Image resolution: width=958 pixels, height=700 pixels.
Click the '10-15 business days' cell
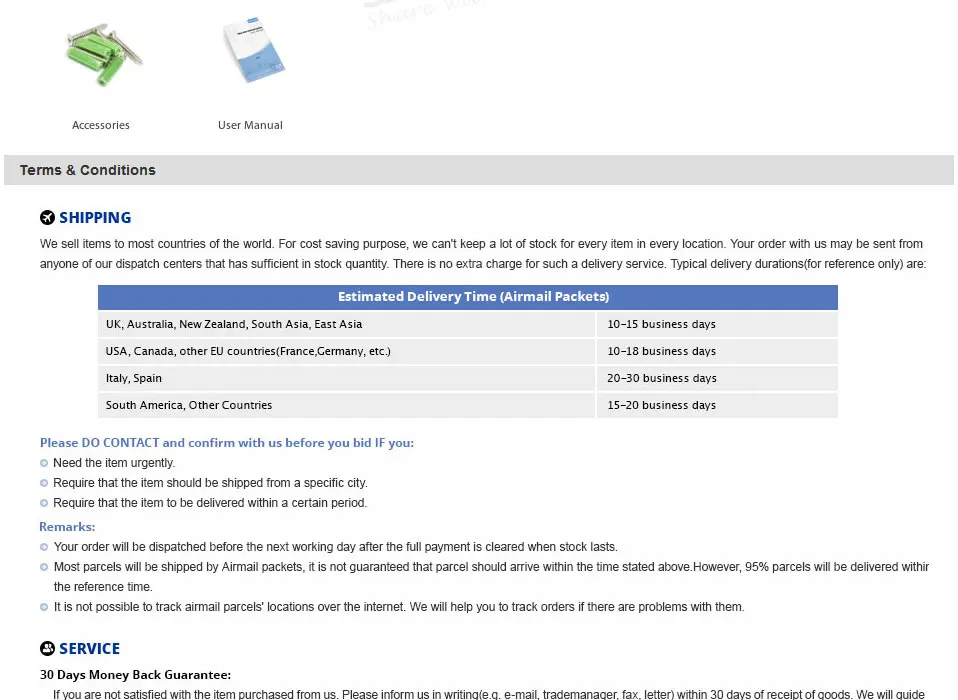[717, 324]
